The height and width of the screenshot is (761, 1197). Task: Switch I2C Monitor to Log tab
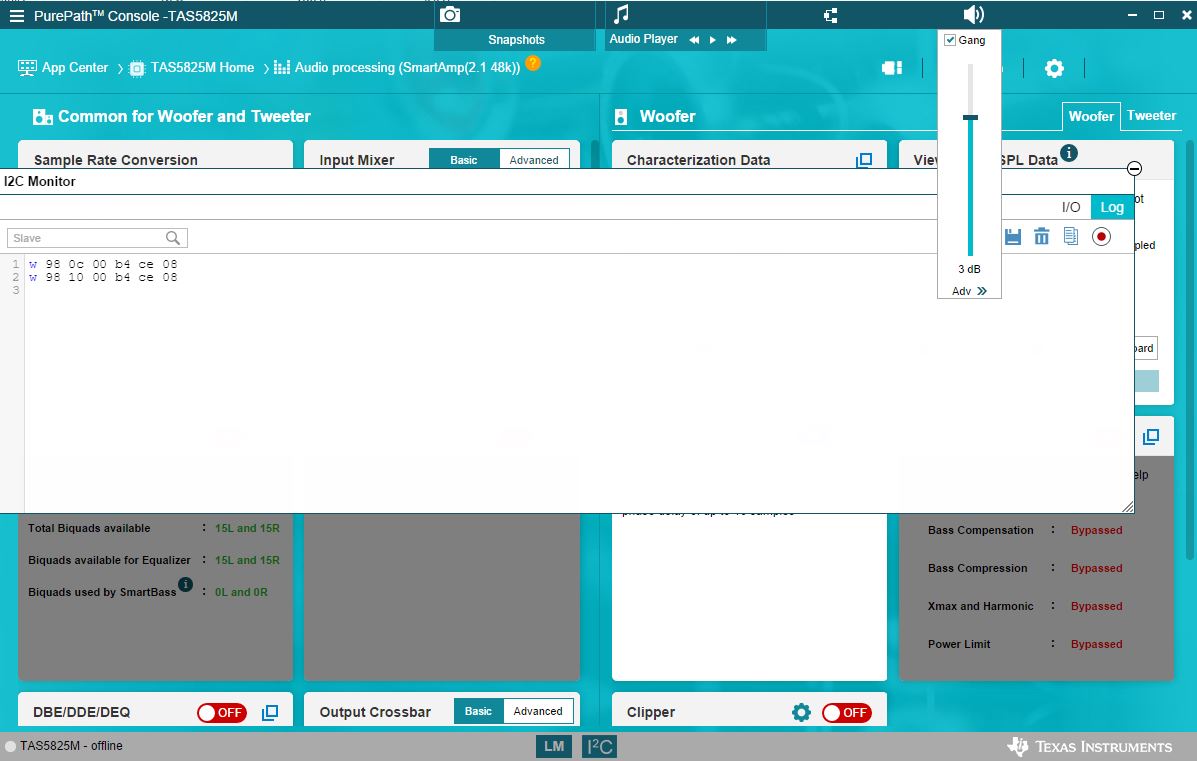pyautogui.click(x=1112, y=207)
